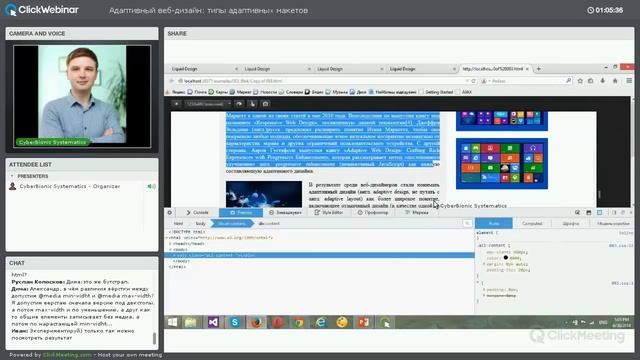Rotate the responsive viewport
The image size is (640, 360).
coord(239,104)
